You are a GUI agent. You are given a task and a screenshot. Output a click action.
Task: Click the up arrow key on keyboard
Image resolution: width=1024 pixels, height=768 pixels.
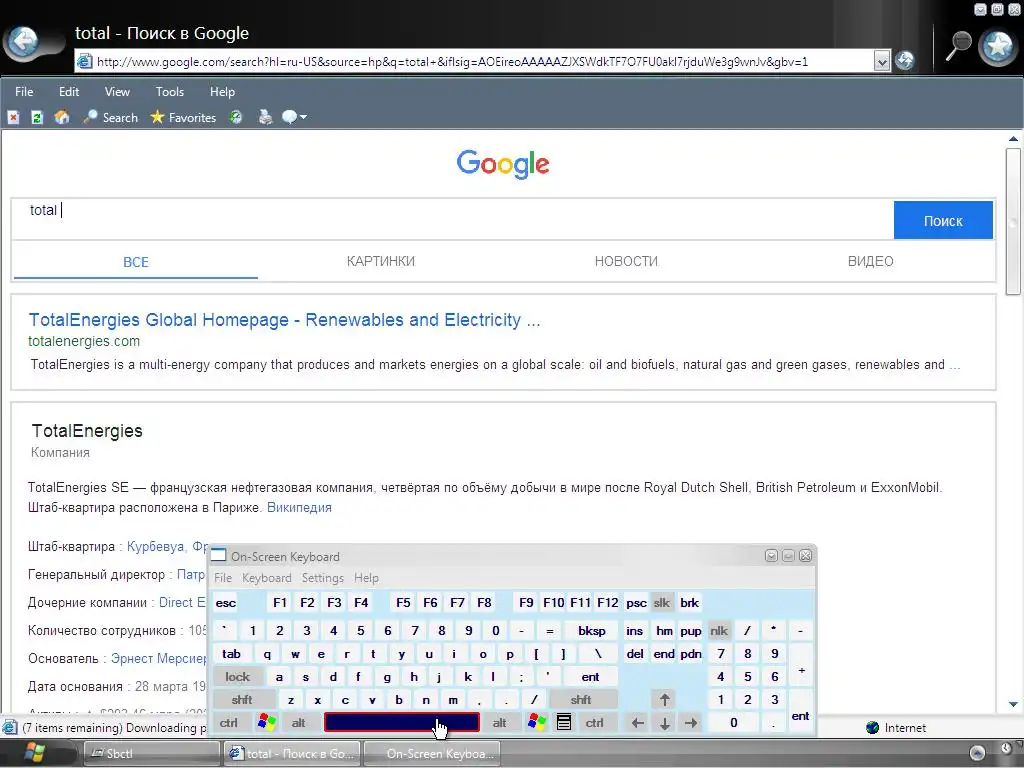(x=664, y=699)
